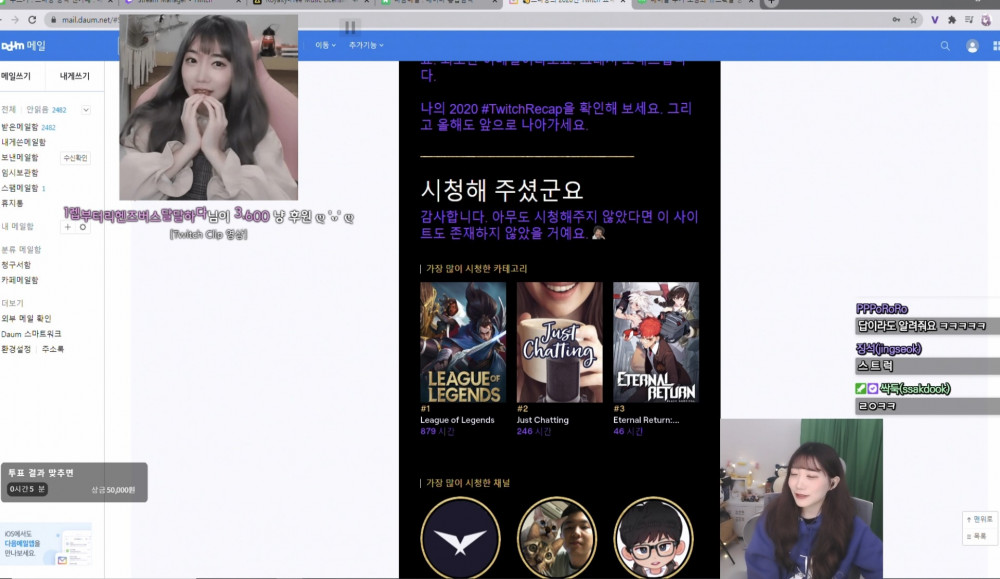This screenshot has height=579, width=1000.
Task: Open the browser profile avatar
Action: click(x=986, y=20)
